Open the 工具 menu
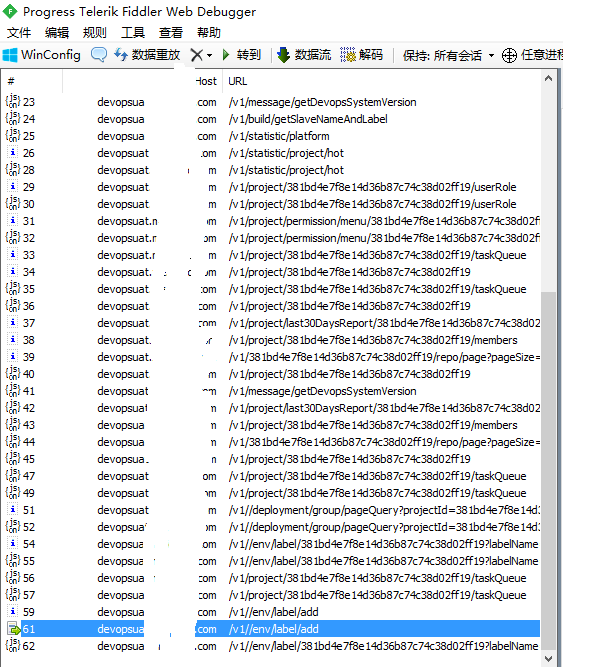Viewport: 615px width, 667px height. coord(133,33)
